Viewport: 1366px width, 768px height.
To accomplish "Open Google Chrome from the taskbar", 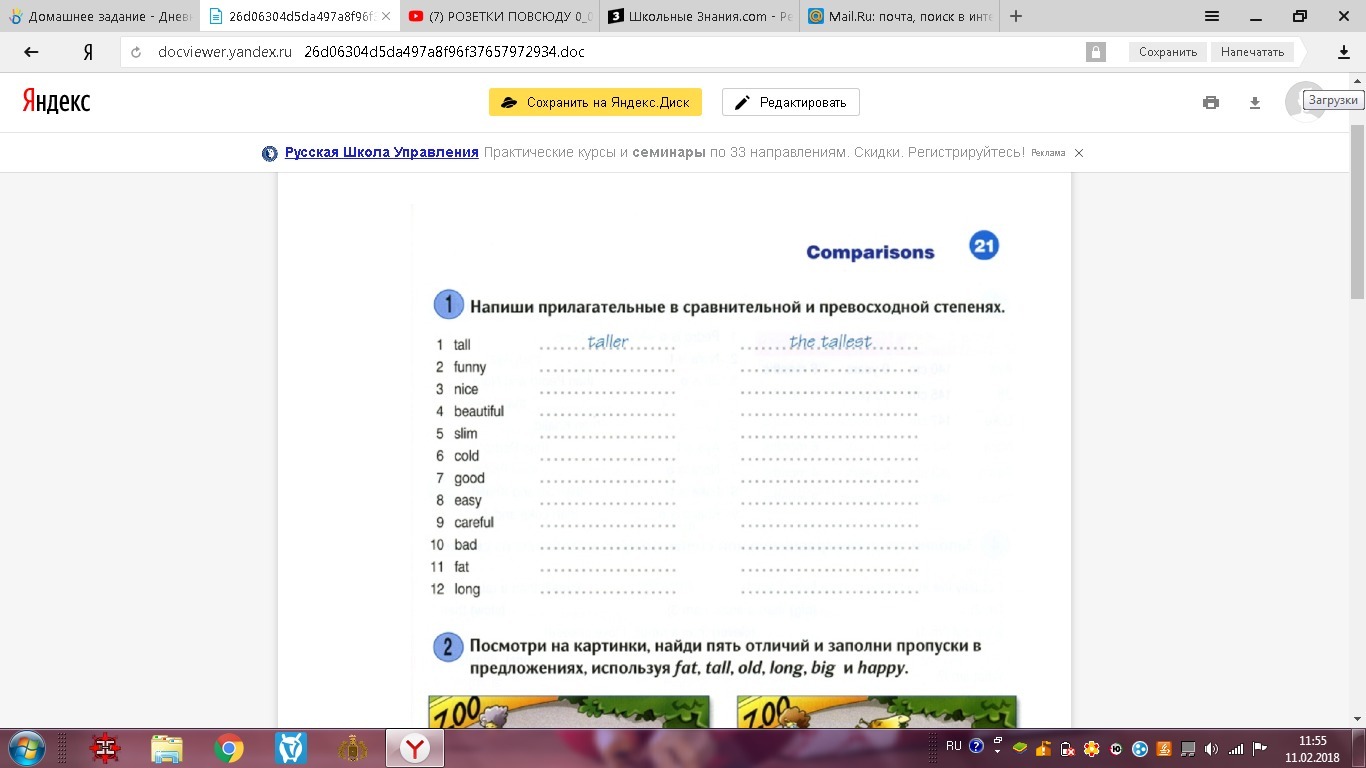I will [229, 748].
